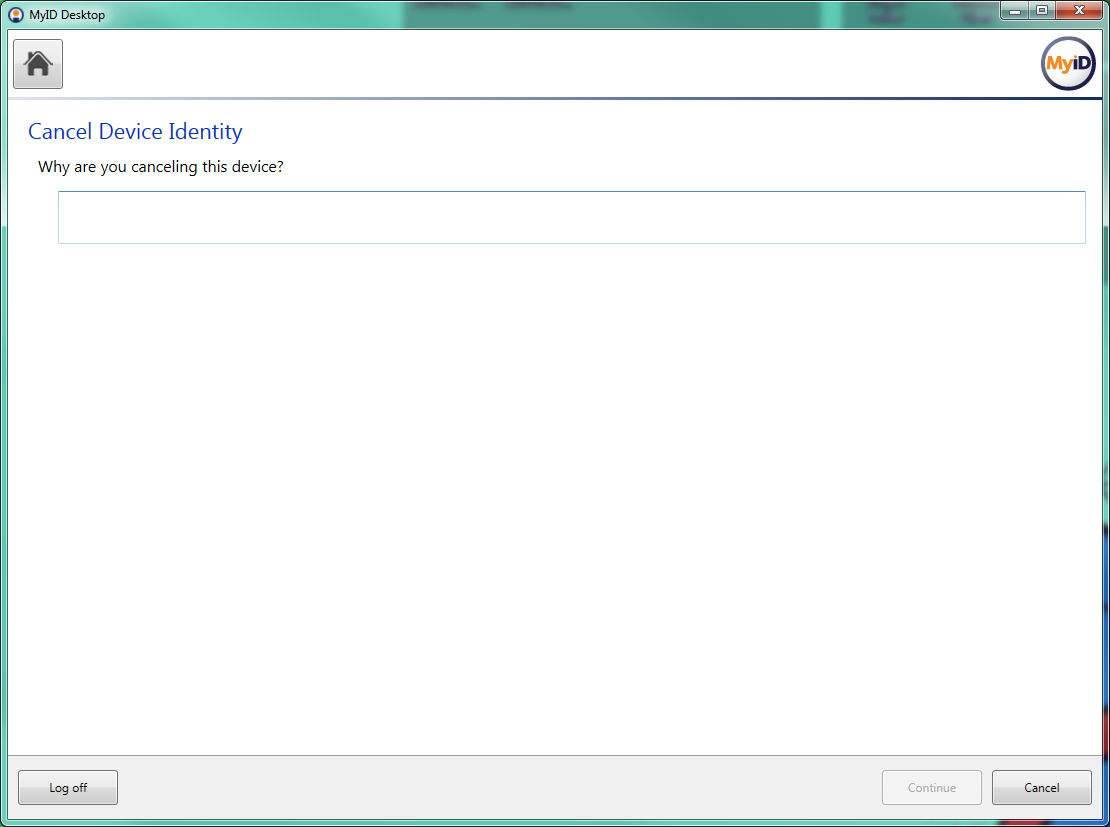Focus the cancellation reason text box
The width and height of the screenshot is (1110, 827).
(x=571, y=217)
